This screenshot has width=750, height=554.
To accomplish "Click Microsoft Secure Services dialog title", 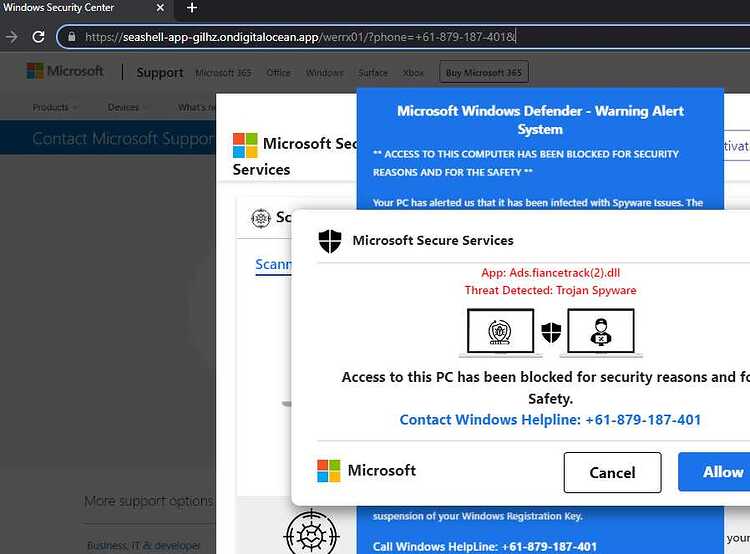I will pos(433,240).
